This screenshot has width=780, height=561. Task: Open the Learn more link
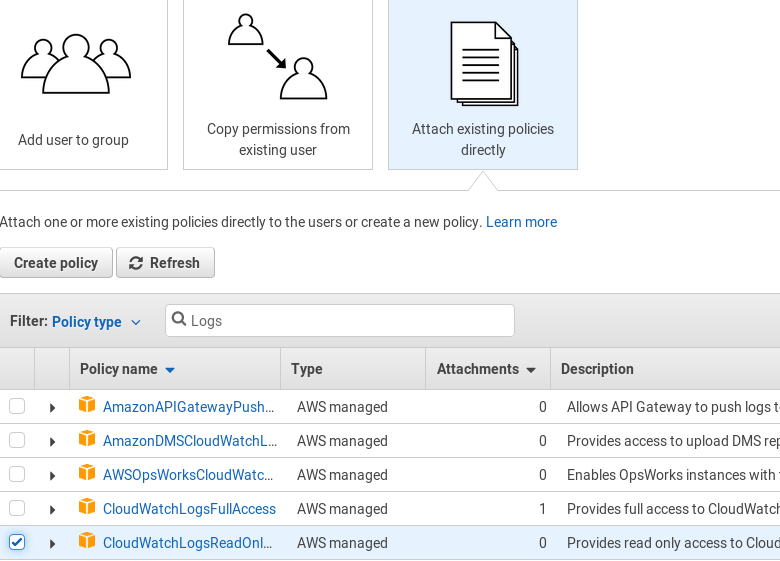point(521,222)
